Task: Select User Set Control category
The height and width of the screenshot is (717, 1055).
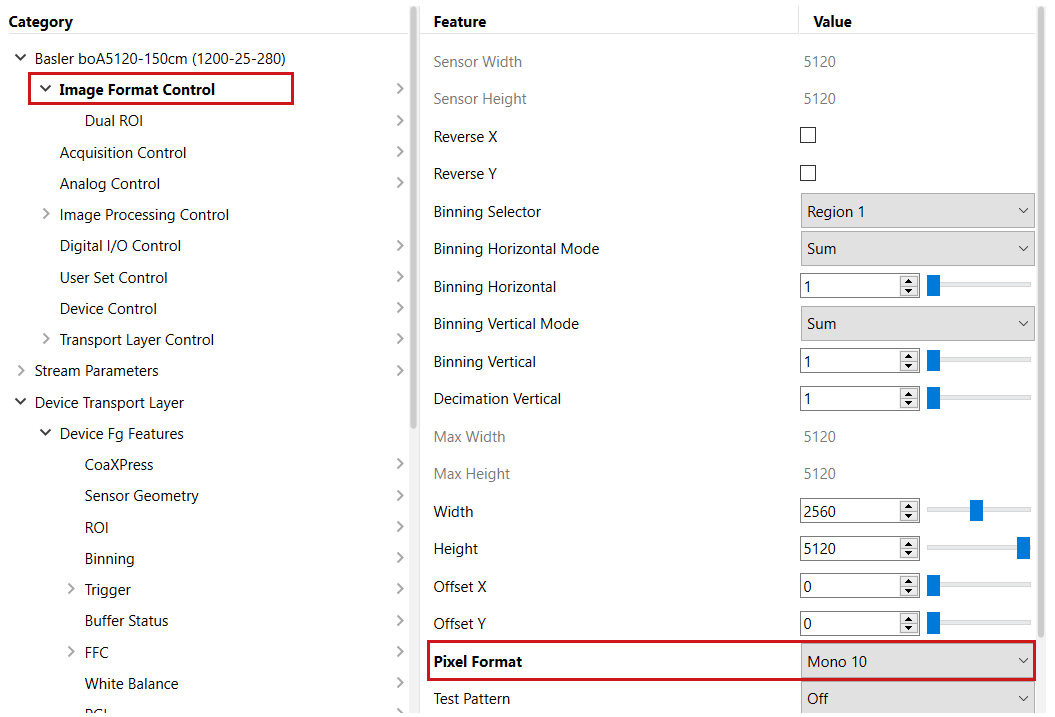Action: pyautogui.click(x=113, y=278)
